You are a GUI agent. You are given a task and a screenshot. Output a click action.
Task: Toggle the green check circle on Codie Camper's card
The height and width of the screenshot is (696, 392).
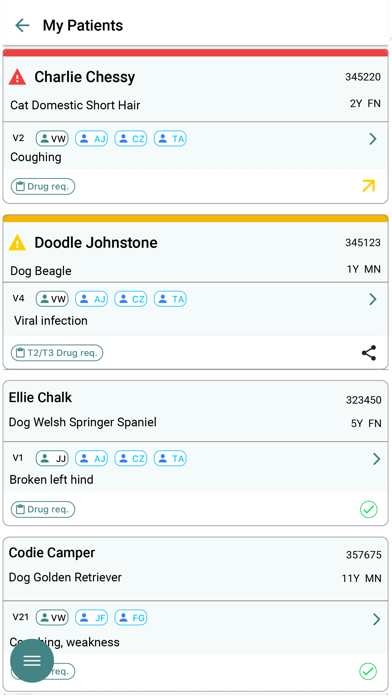point(368,672)
